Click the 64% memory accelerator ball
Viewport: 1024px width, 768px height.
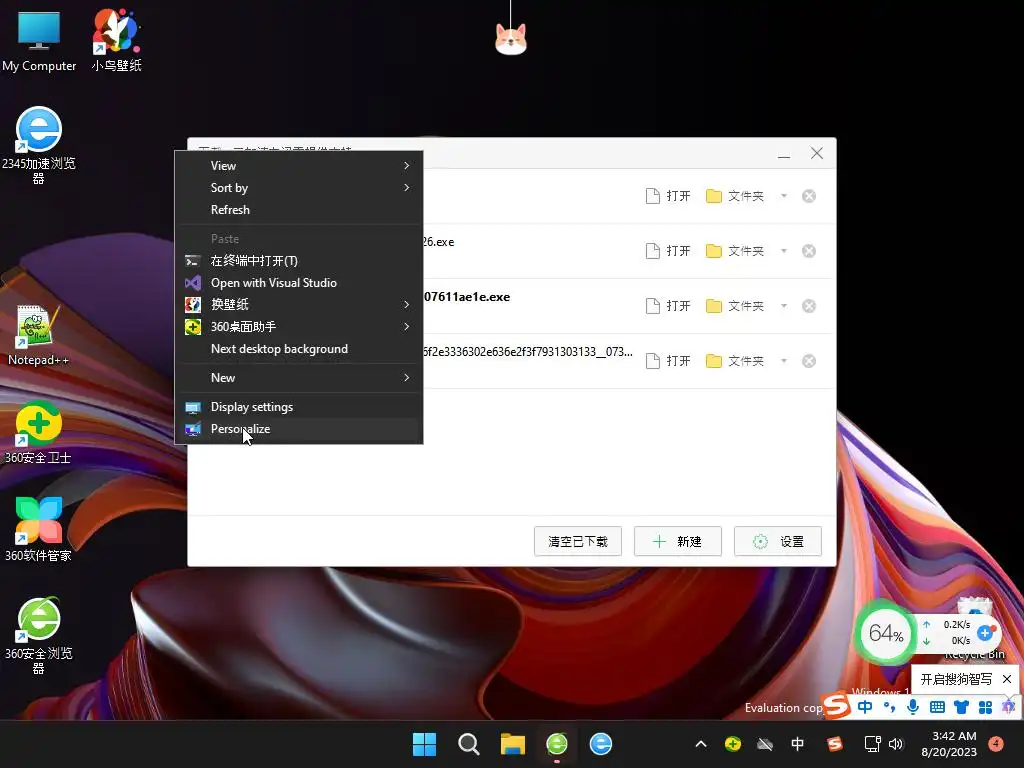(885, 632)
